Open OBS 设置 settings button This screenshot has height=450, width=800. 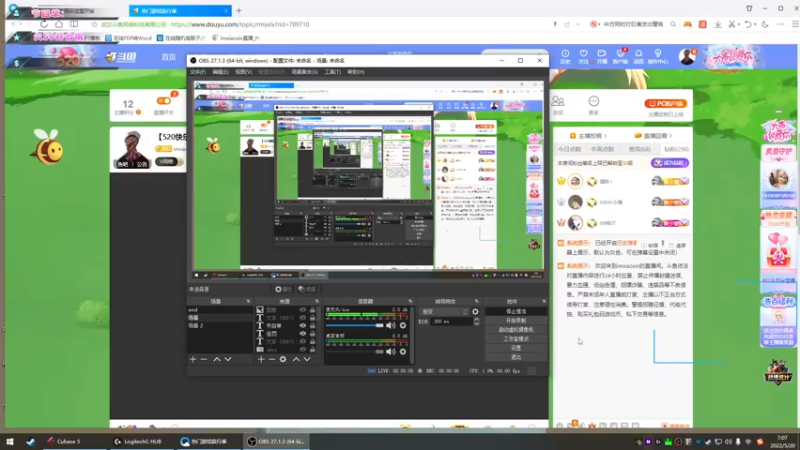point(516,348)
